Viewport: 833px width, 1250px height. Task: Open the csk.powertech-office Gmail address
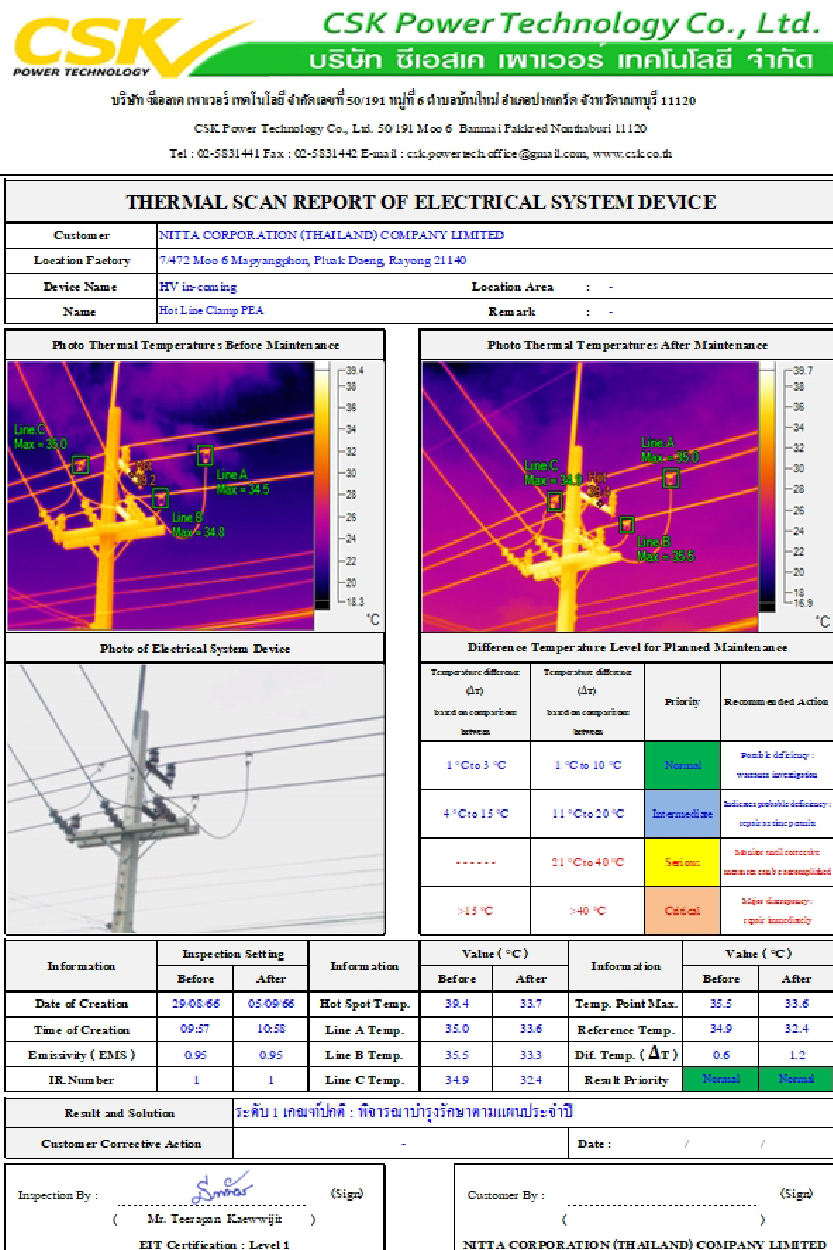tap(496, 154)
